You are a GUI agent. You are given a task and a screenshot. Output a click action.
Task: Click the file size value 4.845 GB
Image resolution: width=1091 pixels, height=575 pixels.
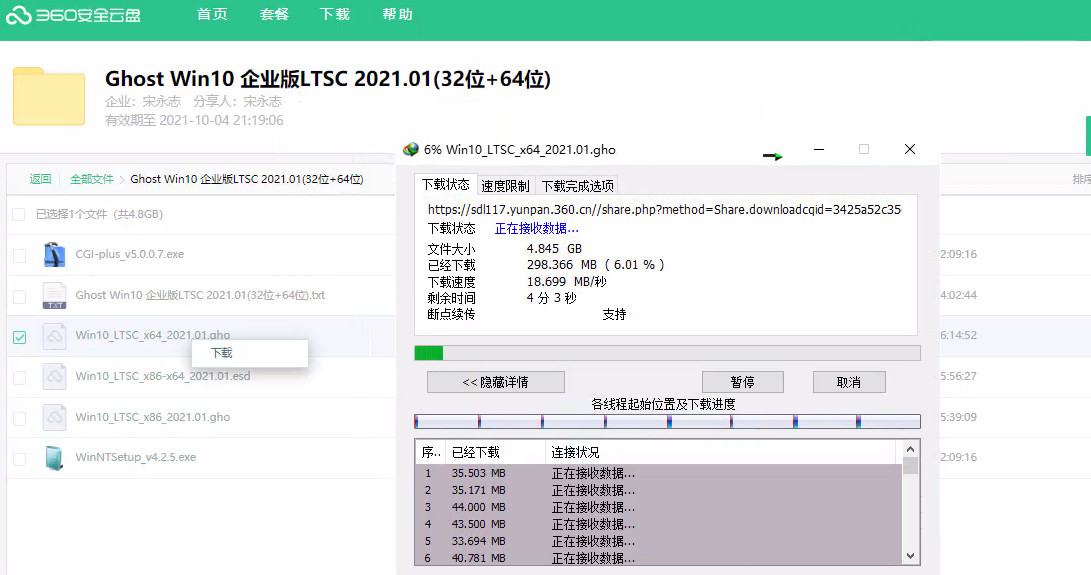554,249
